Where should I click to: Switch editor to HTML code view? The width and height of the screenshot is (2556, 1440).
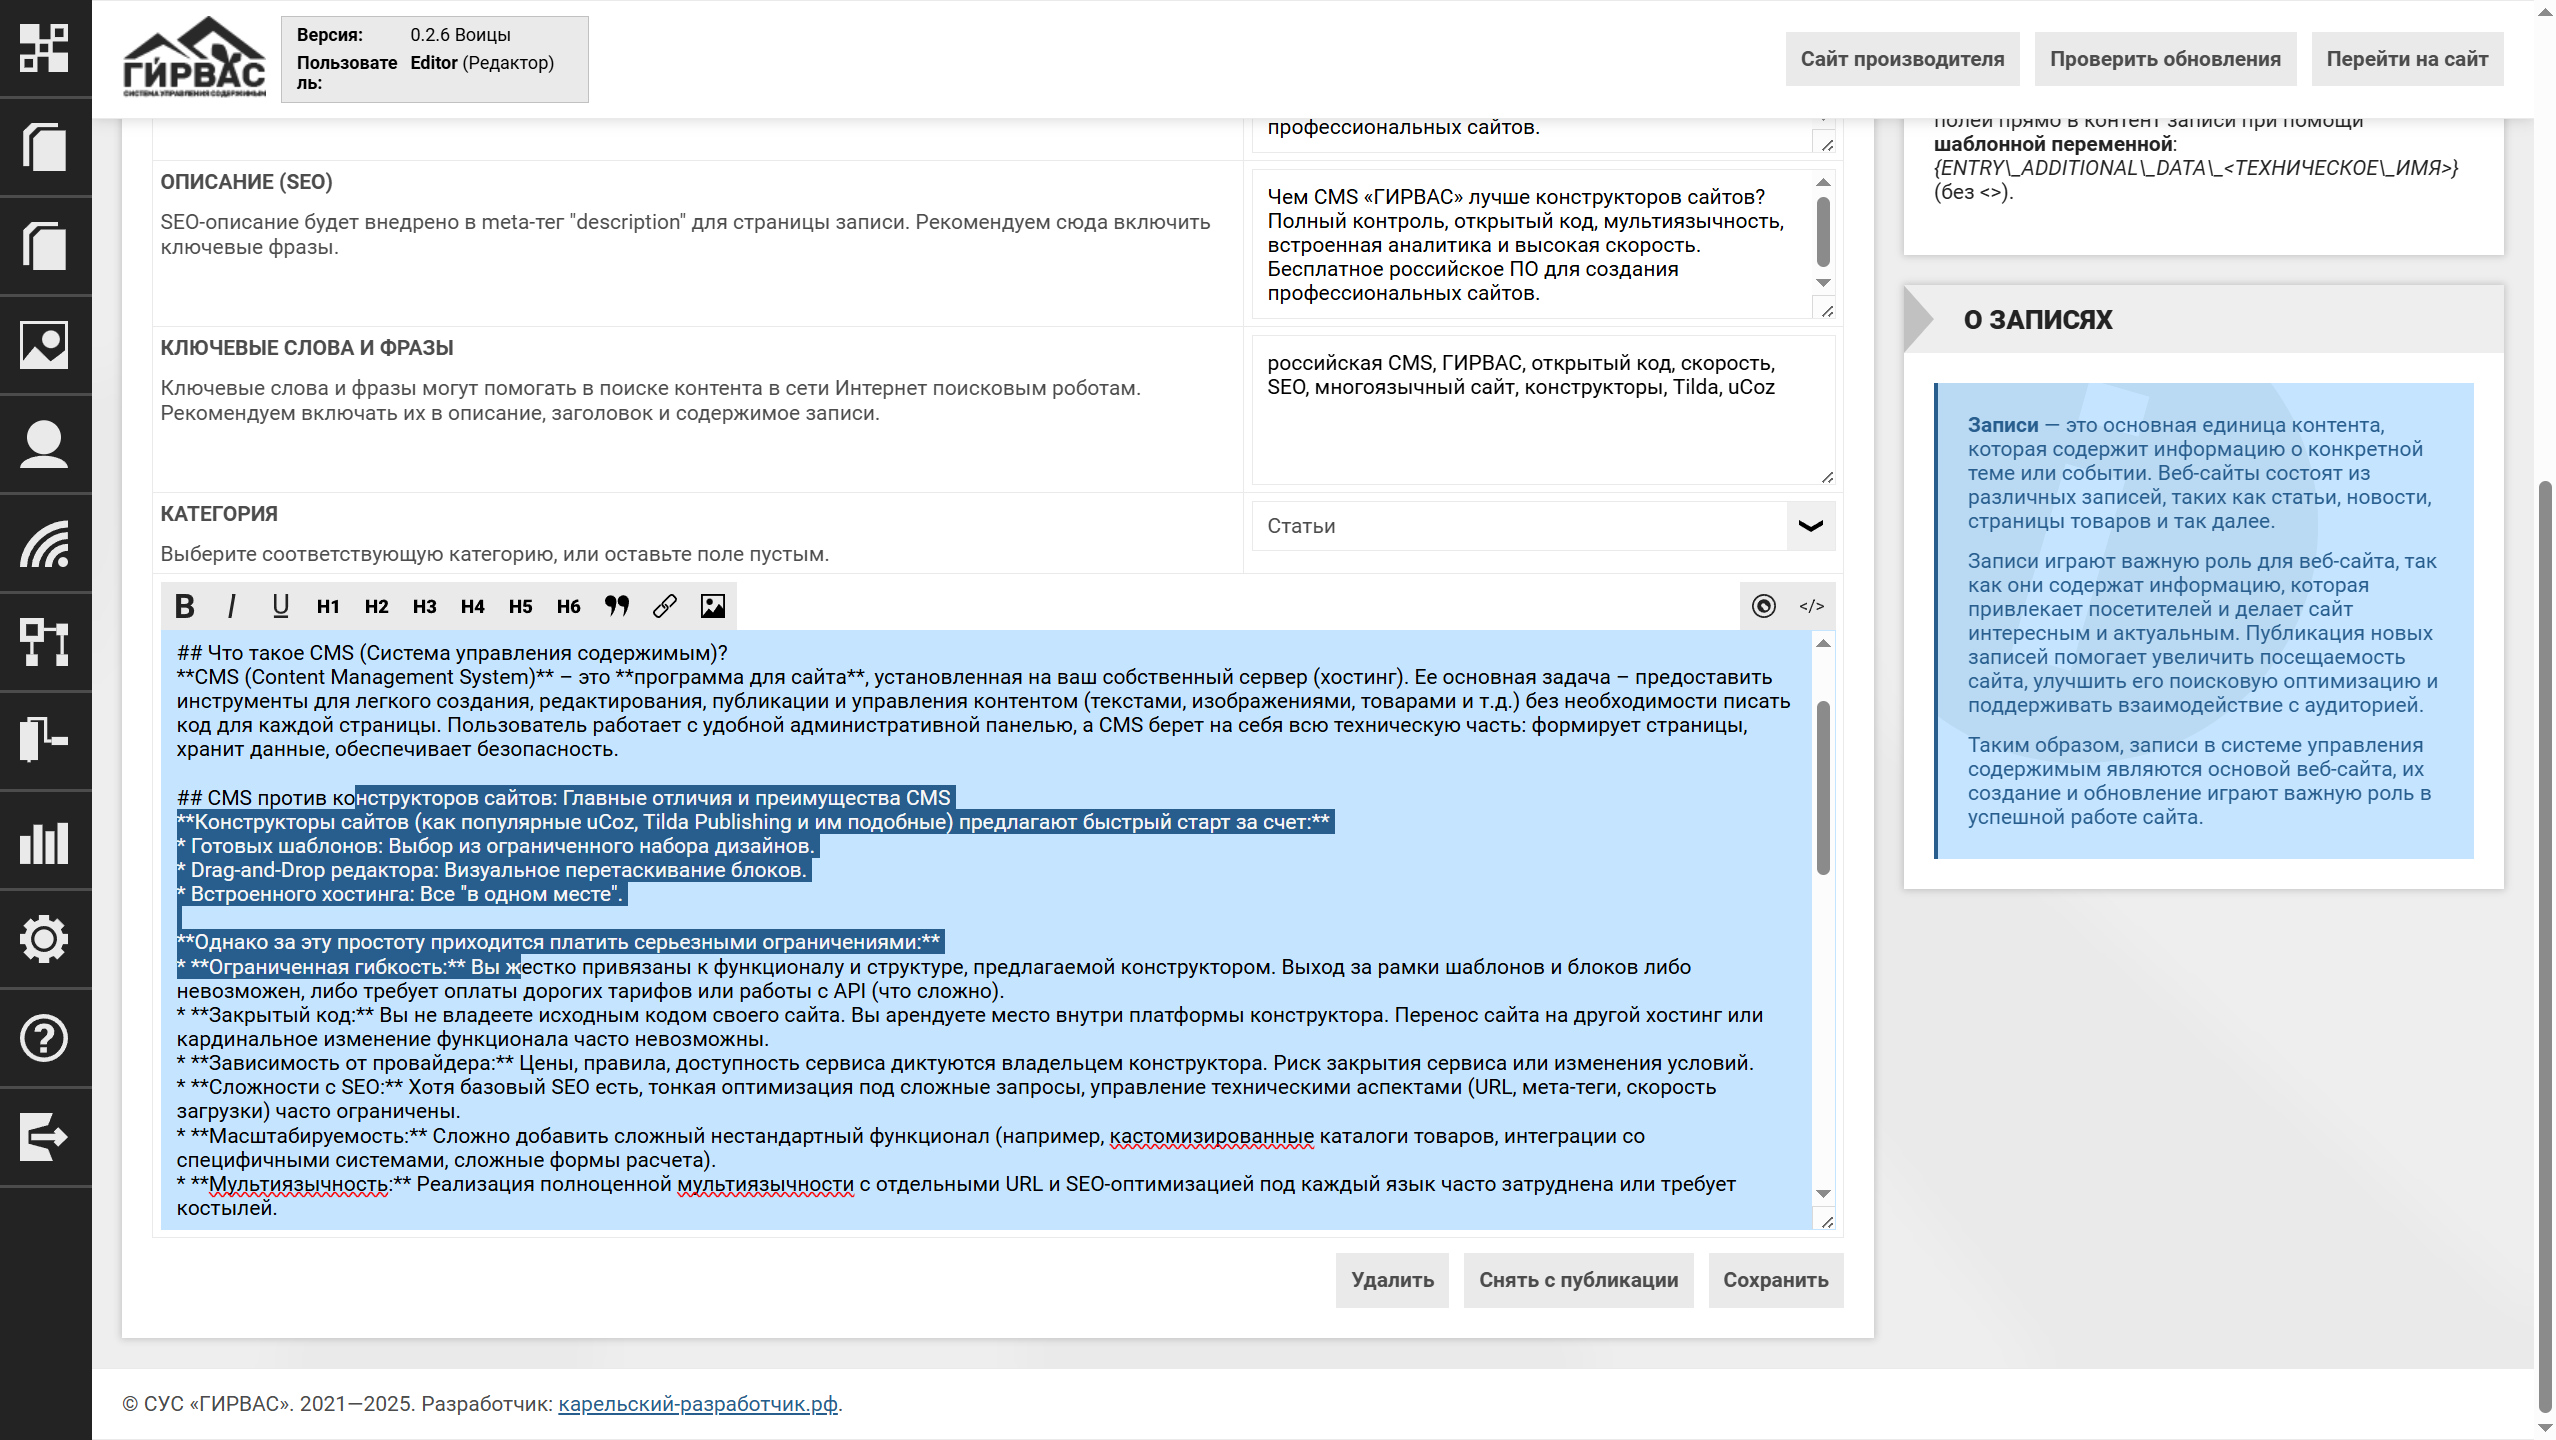tap(1811, 606)
